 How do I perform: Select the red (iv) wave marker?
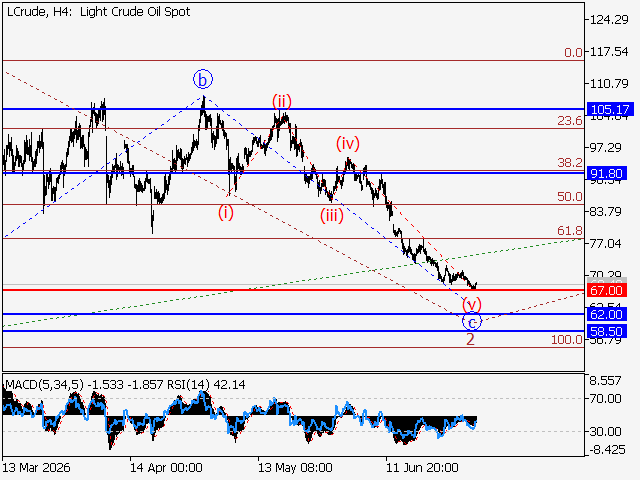pos(348,143)
